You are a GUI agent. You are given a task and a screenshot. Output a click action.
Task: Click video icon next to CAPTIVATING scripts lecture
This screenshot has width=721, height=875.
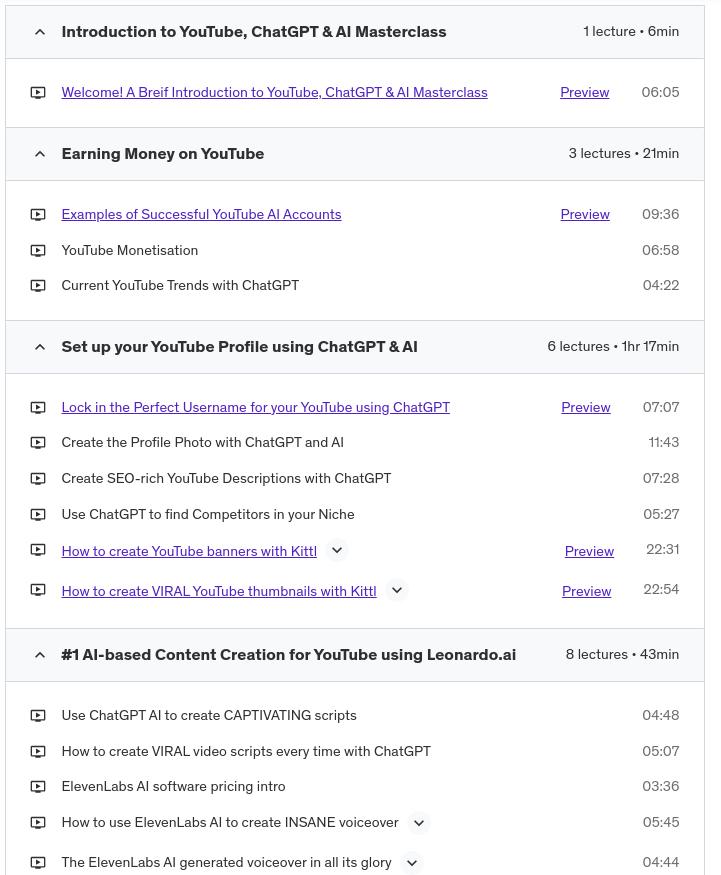click(38, 715)
